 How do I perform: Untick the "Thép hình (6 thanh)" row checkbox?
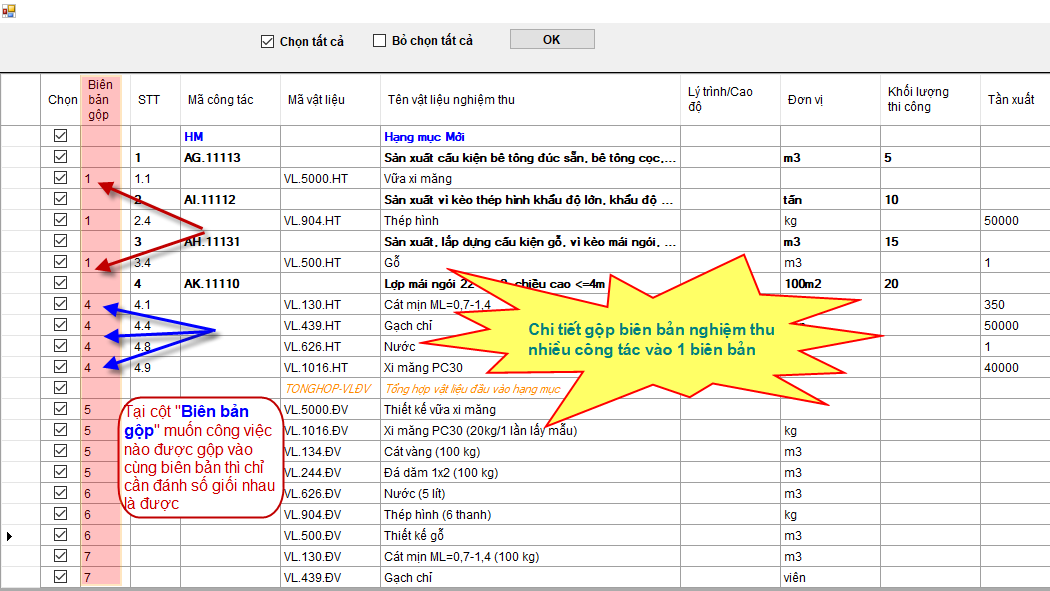[60, 513]
